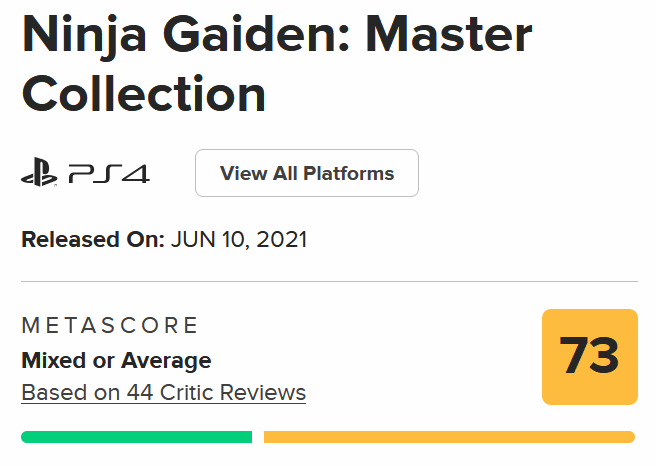Open the Based on 44 Critic Reviews link
Screen dimensions: 656x466
pos(163,392)
